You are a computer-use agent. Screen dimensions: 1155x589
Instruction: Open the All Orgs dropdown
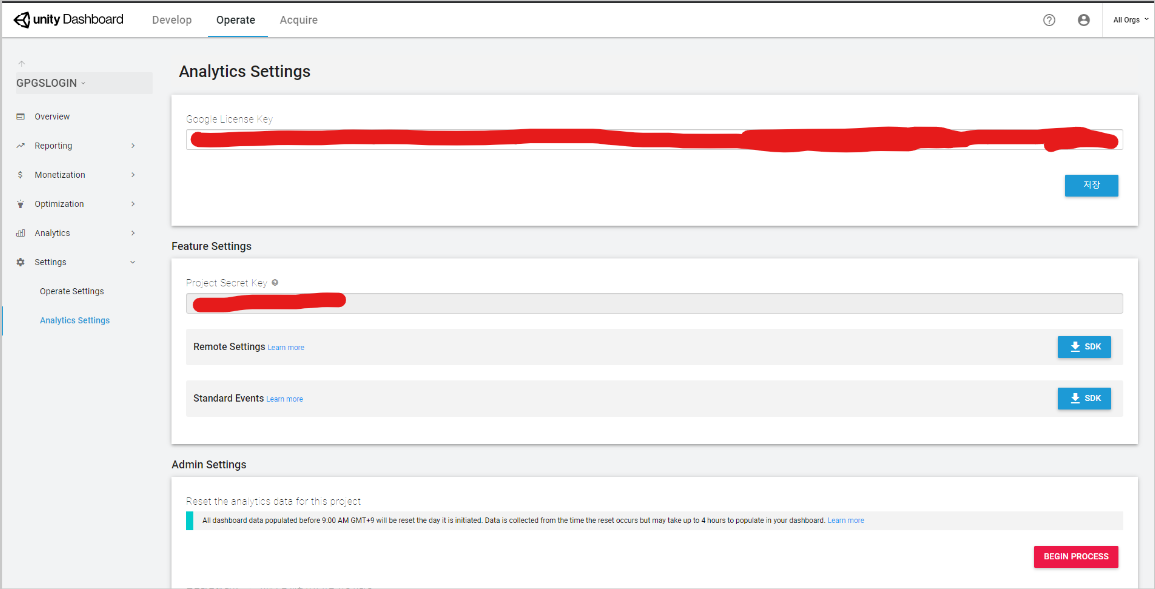[x=1131, y=21]
